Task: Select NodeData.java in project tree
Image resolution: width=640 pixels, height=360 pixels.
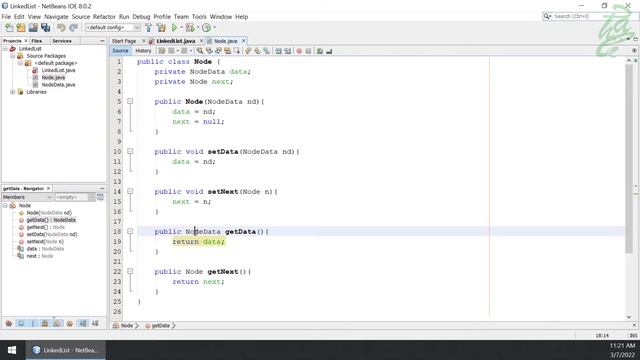Action: [58, 85]
